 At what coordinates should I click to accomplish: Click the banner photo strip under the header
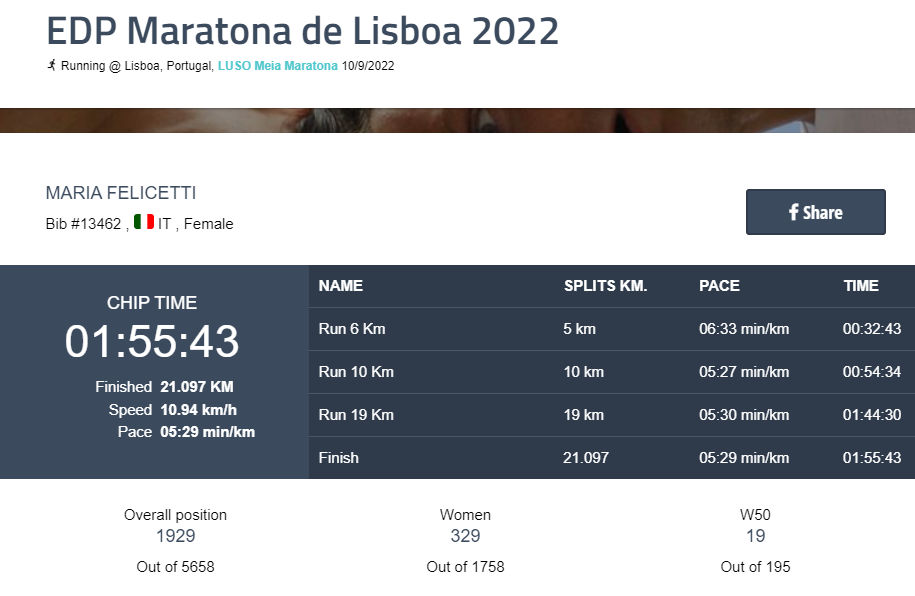point(457,120)
